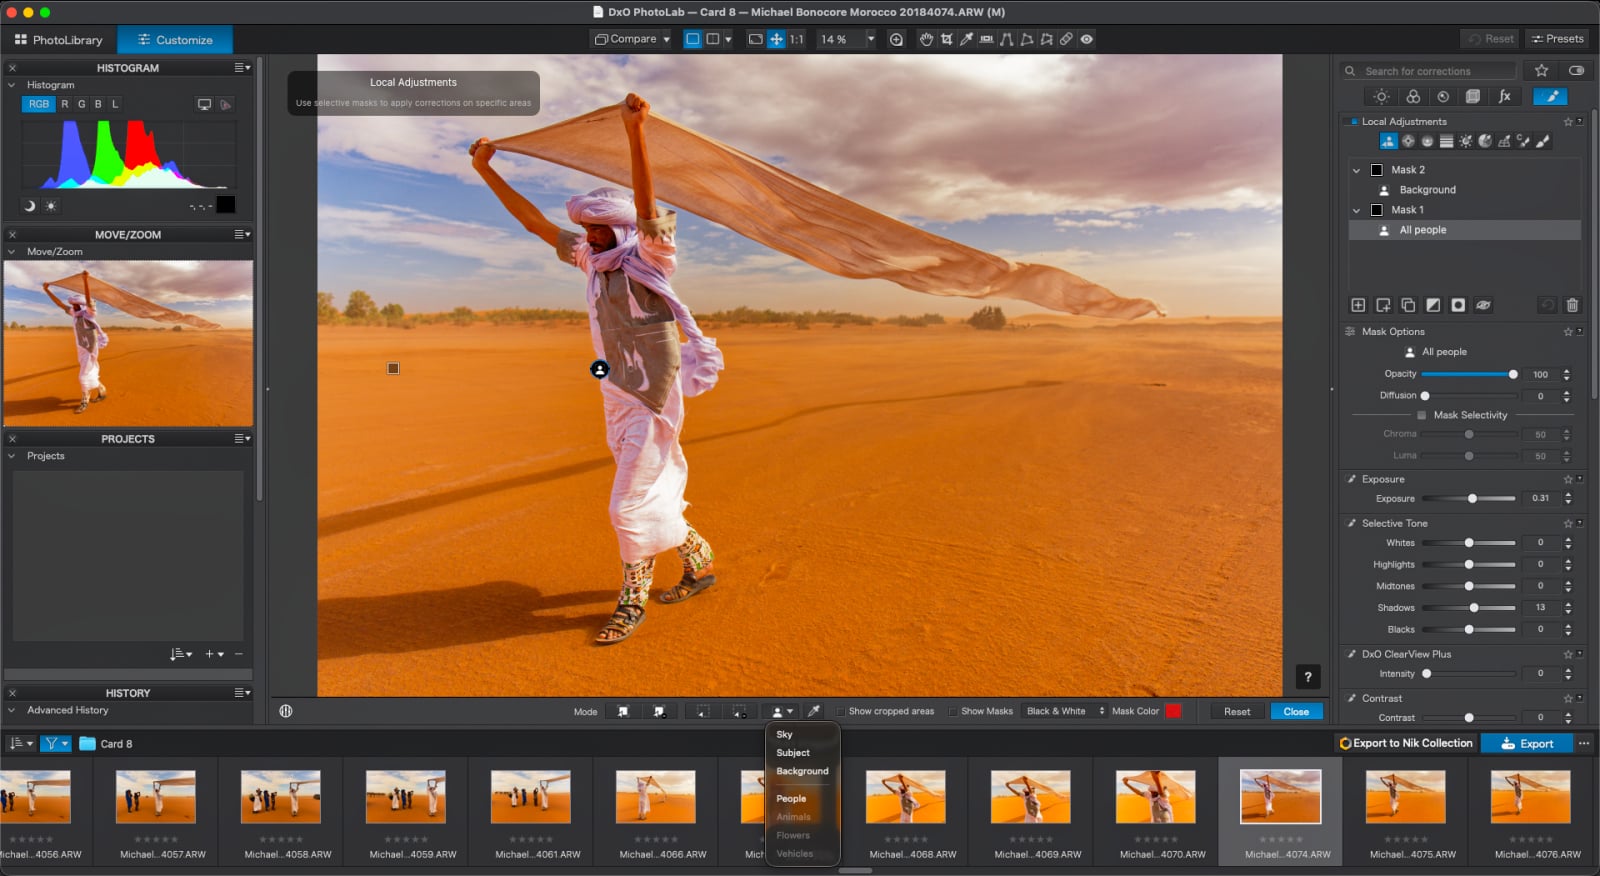This screenshot has width=1600, height=876.
Task: Select the Graduated Filter mask tool
Action: point(1446,141)
